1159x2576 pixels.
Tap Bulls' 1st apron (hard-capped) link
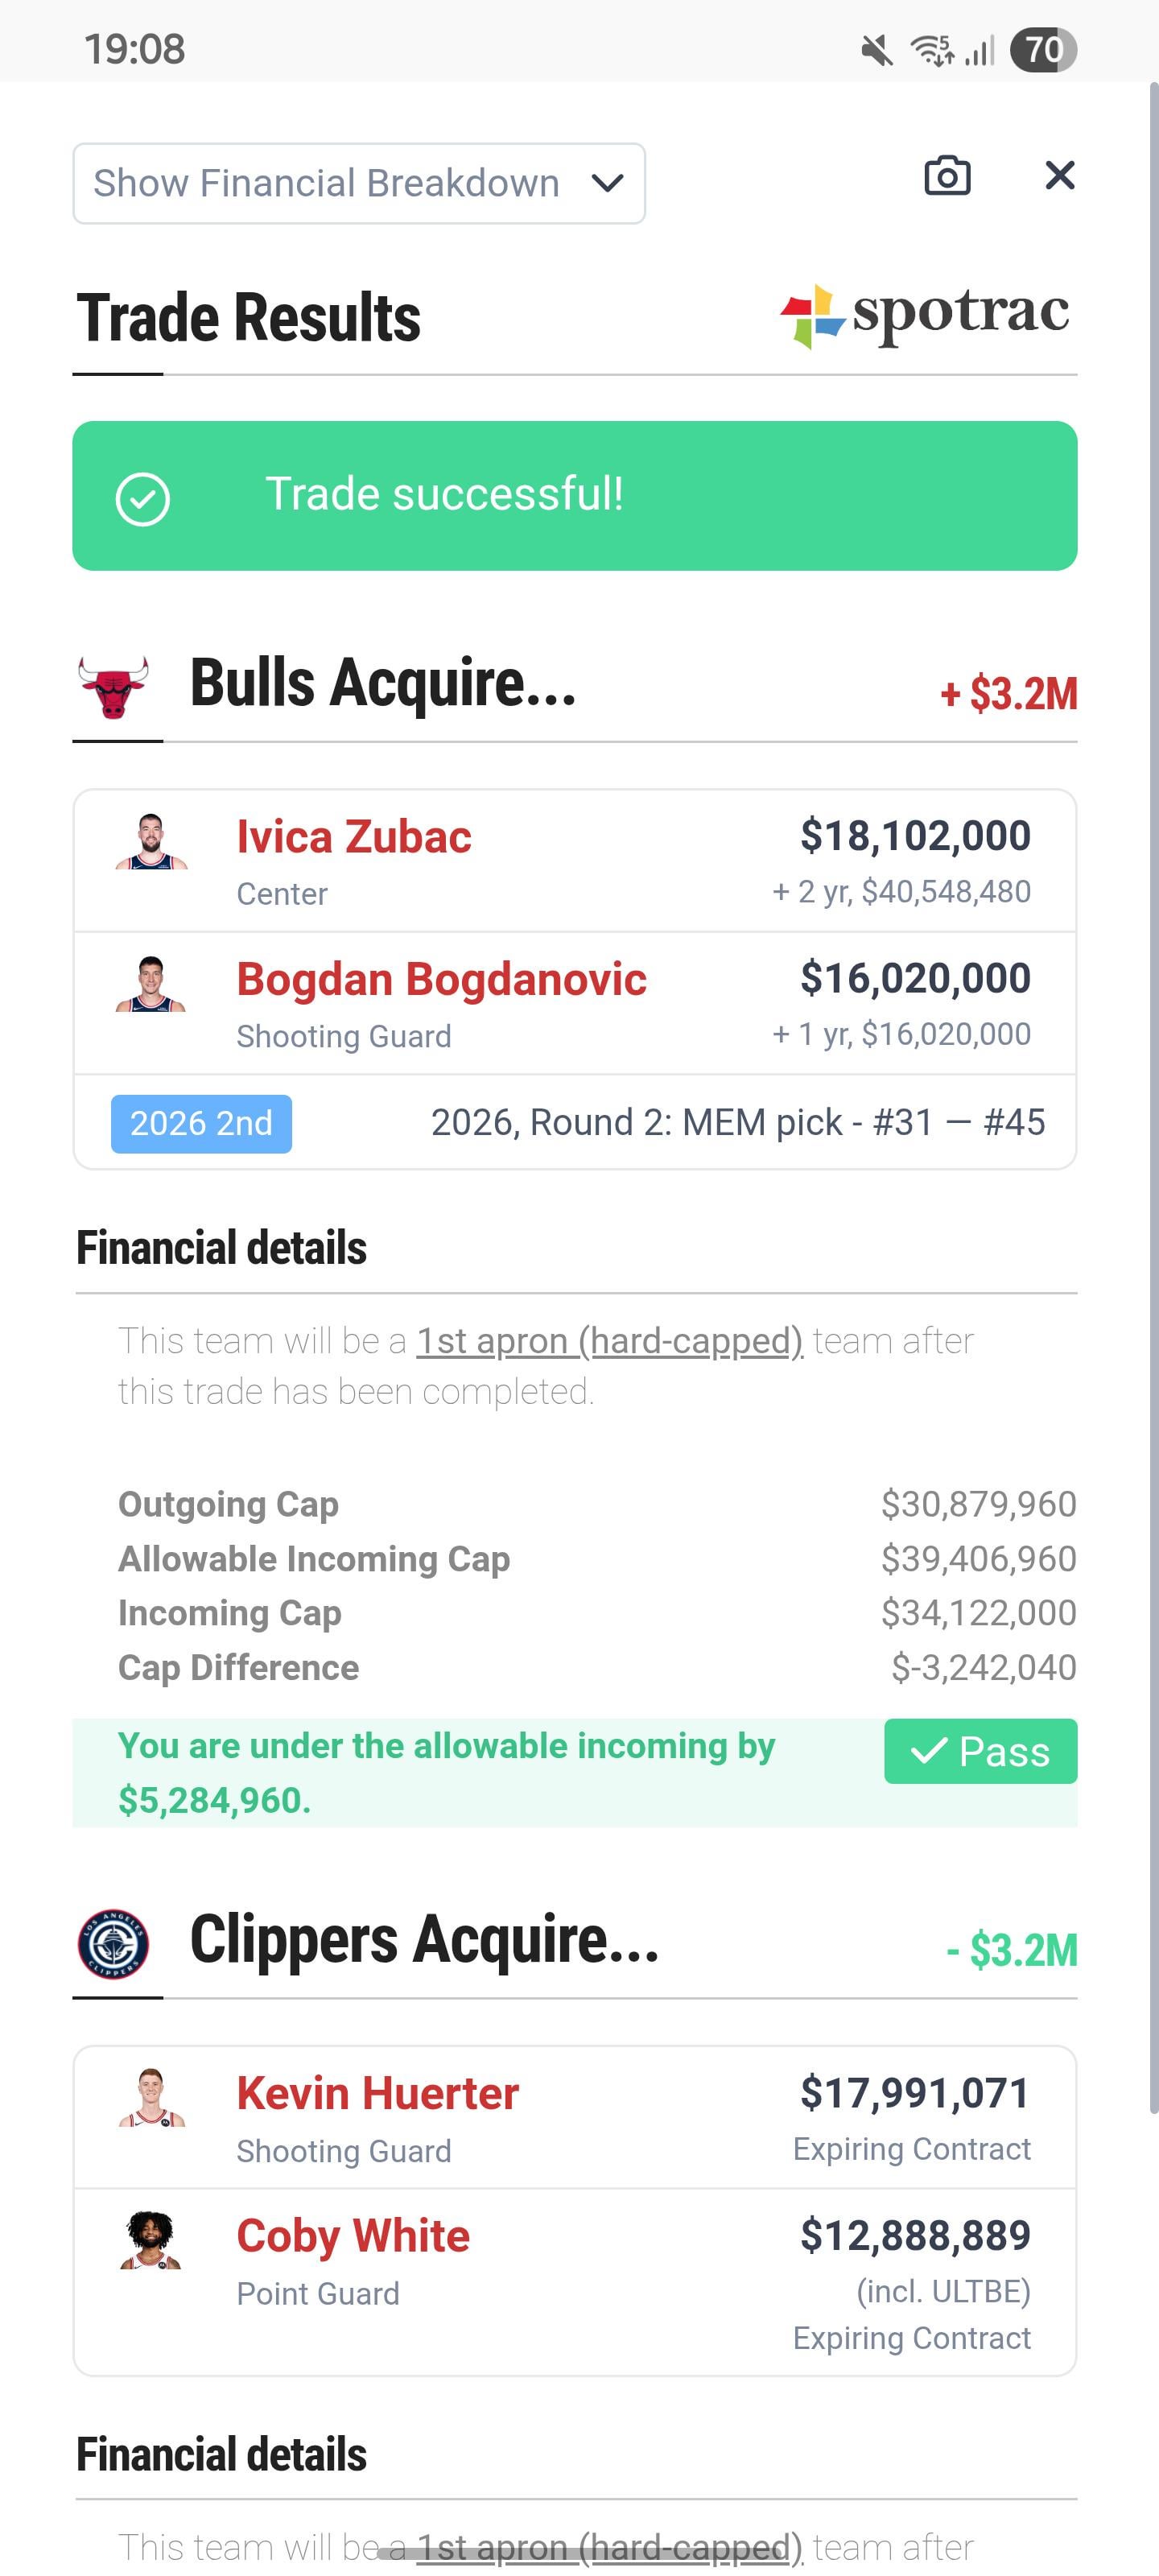tap(609, 1340)
